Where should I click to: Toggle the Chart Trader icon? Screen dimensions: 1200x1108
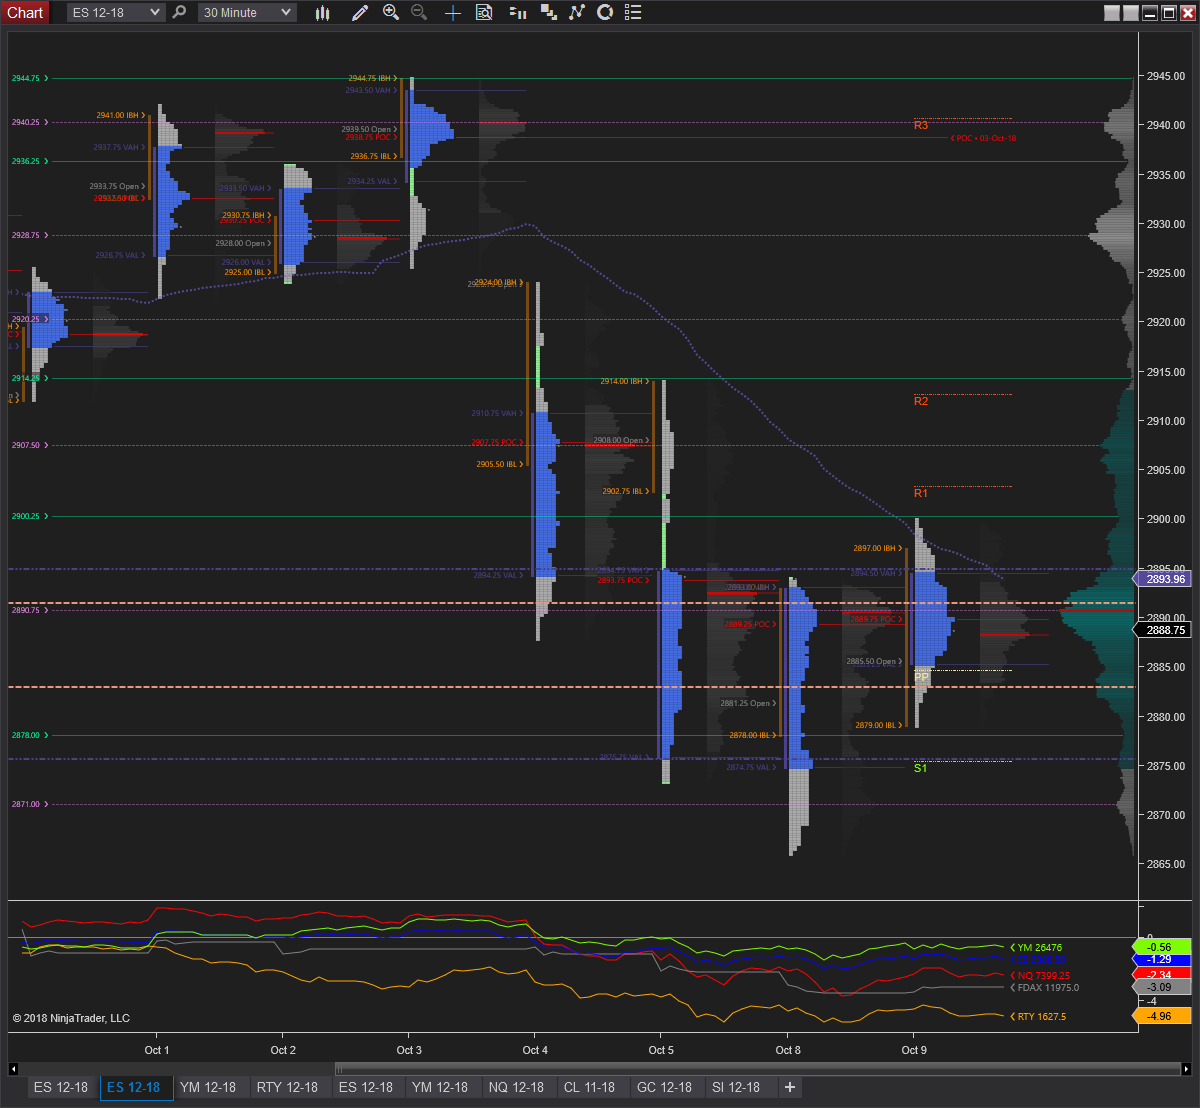tap(518, 13)
